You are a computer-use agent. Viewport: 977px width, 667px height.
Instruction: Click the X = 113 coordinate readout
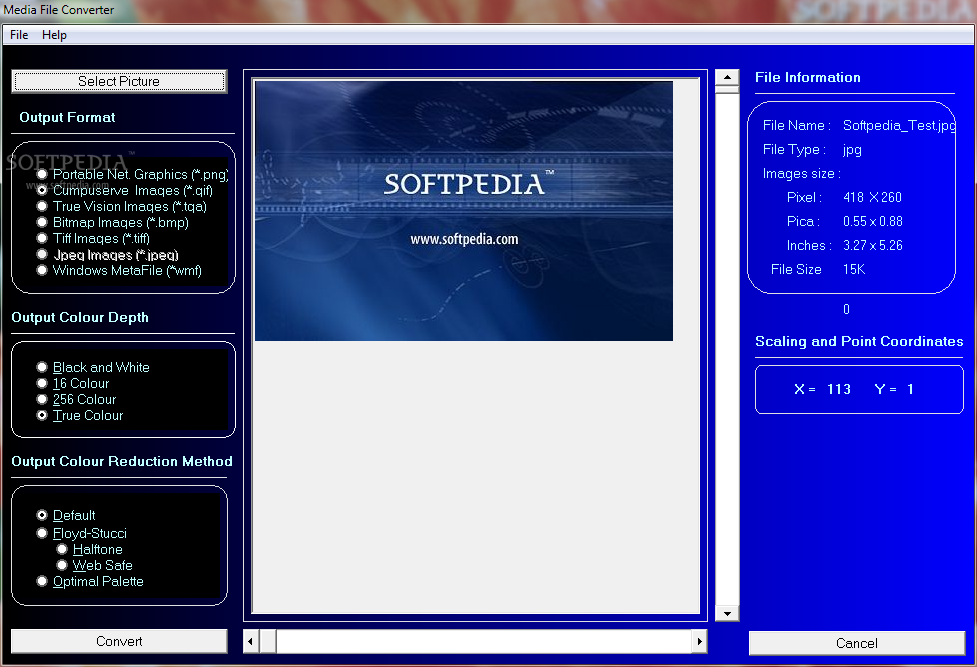coord(822,389)
